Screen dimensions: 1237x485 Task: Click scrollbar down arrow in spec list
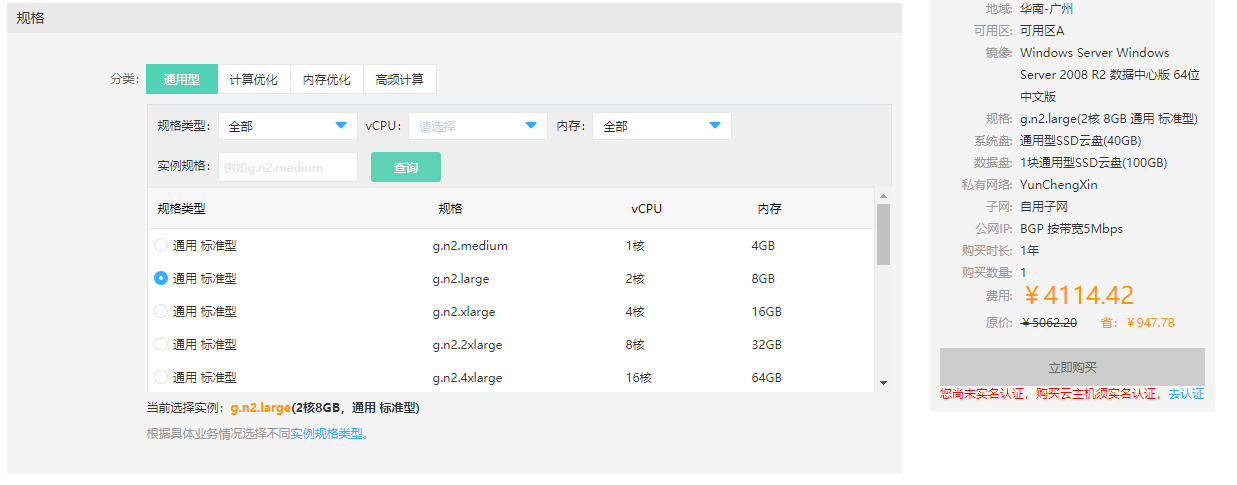[883, 382]
